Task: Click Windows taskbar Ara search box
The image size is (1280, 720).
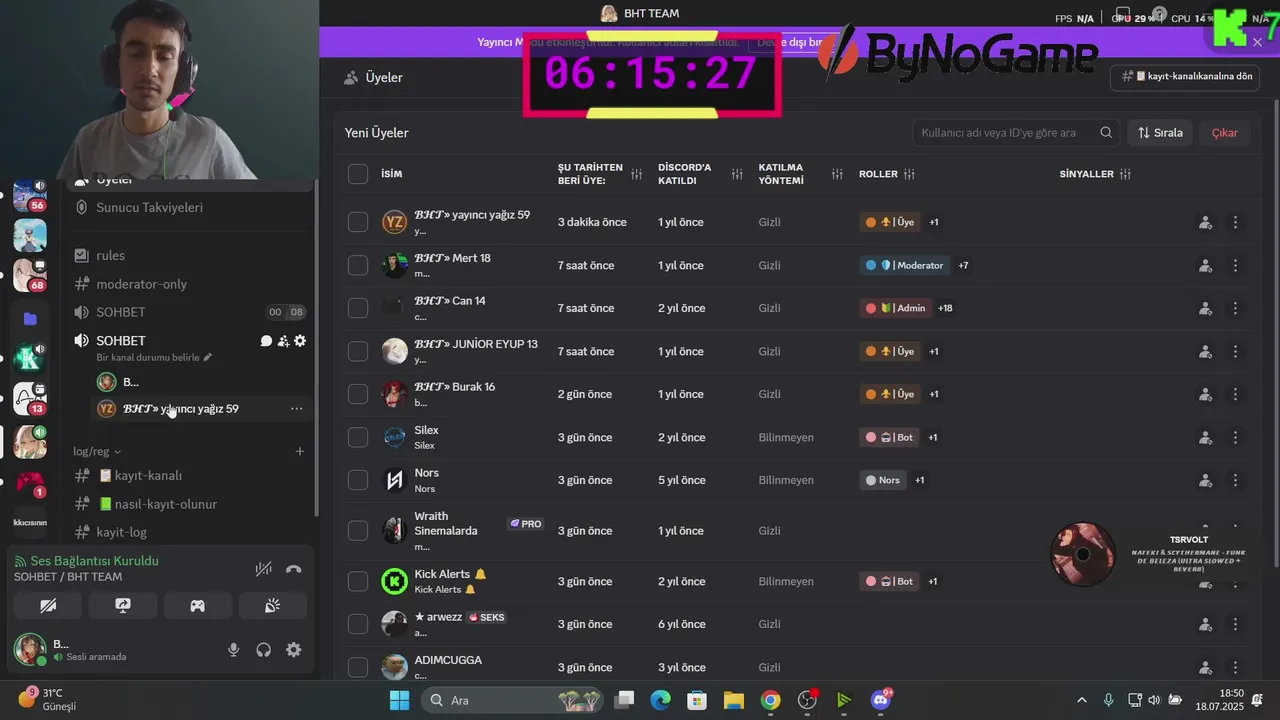Action: [513, 700]
